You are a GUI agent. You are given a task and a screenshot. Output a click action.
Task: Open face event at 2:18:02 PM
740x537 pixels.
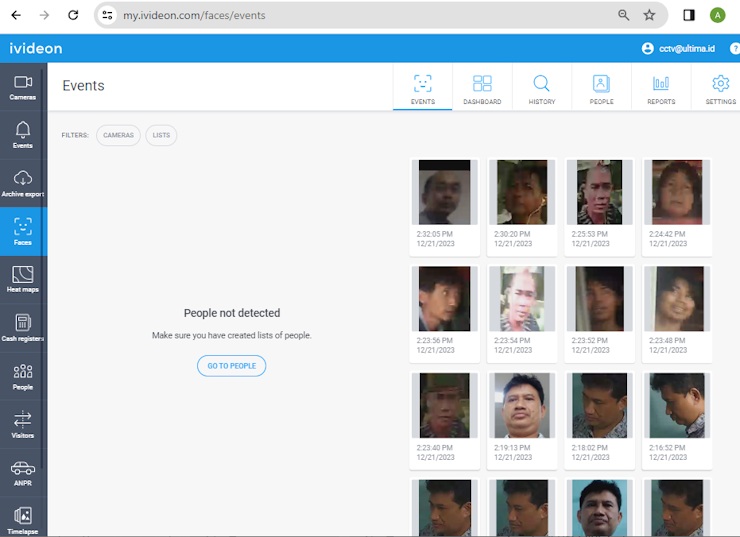[599, 420]
